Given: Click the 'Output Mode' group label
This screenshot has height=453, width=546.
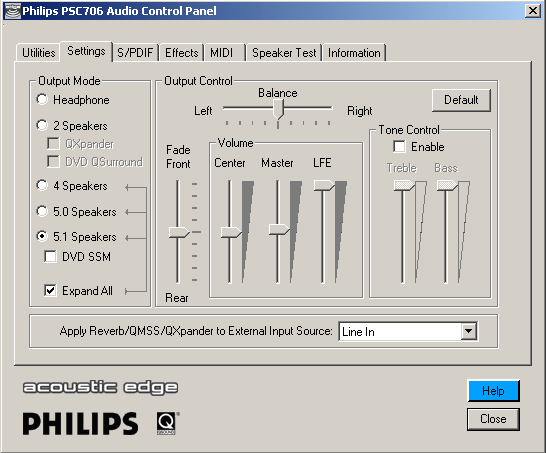Looking at the screenshot, I should [x=69, y=81].
